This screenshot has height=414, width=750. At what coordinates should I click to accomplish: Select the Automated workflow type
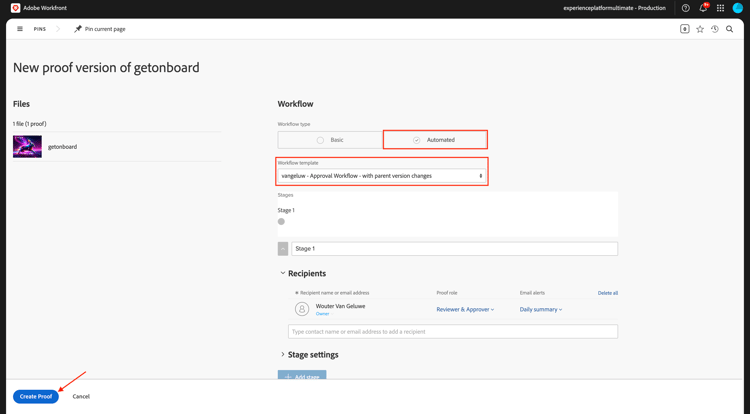[x=435, y=140]
